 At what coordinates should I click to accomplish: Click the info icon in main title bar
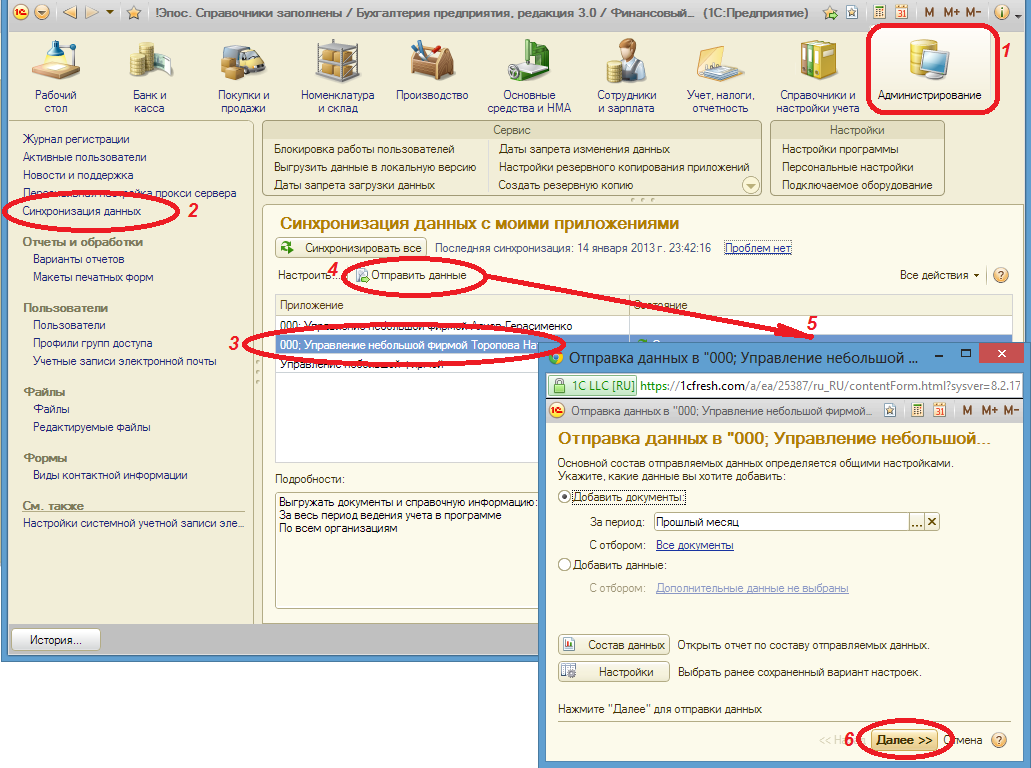coord(1001,12)
